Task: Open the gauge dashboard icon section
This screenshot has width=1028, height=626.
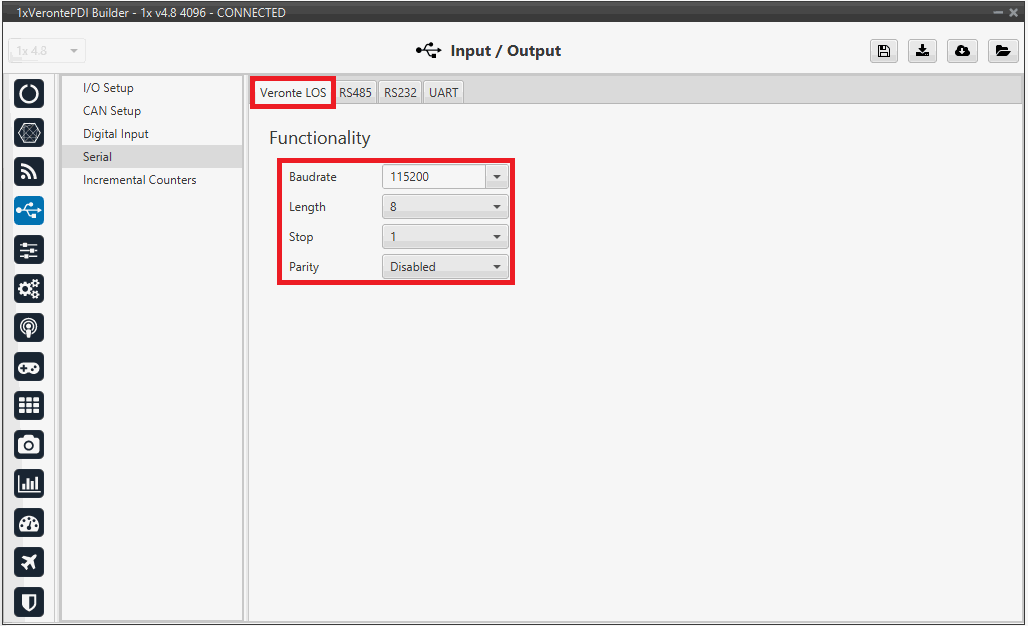Action: (x=29, y=523)
